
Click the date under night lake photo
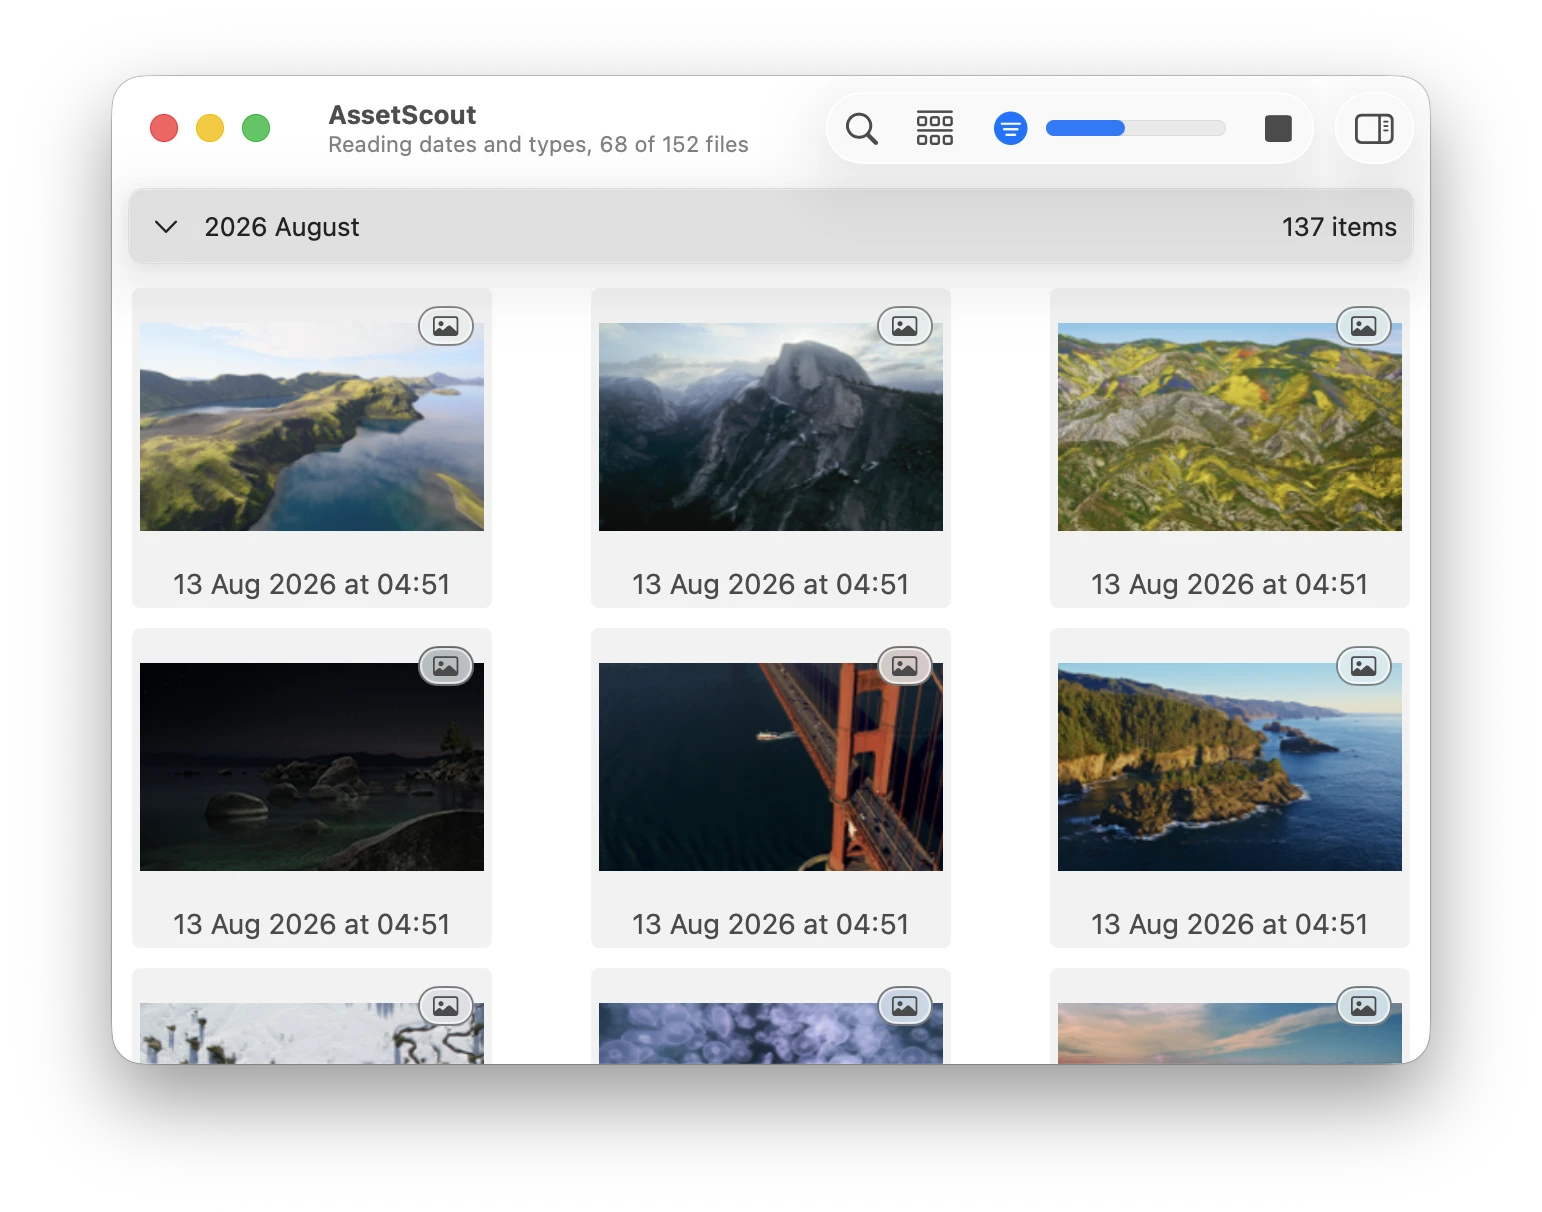pos(312,924)
